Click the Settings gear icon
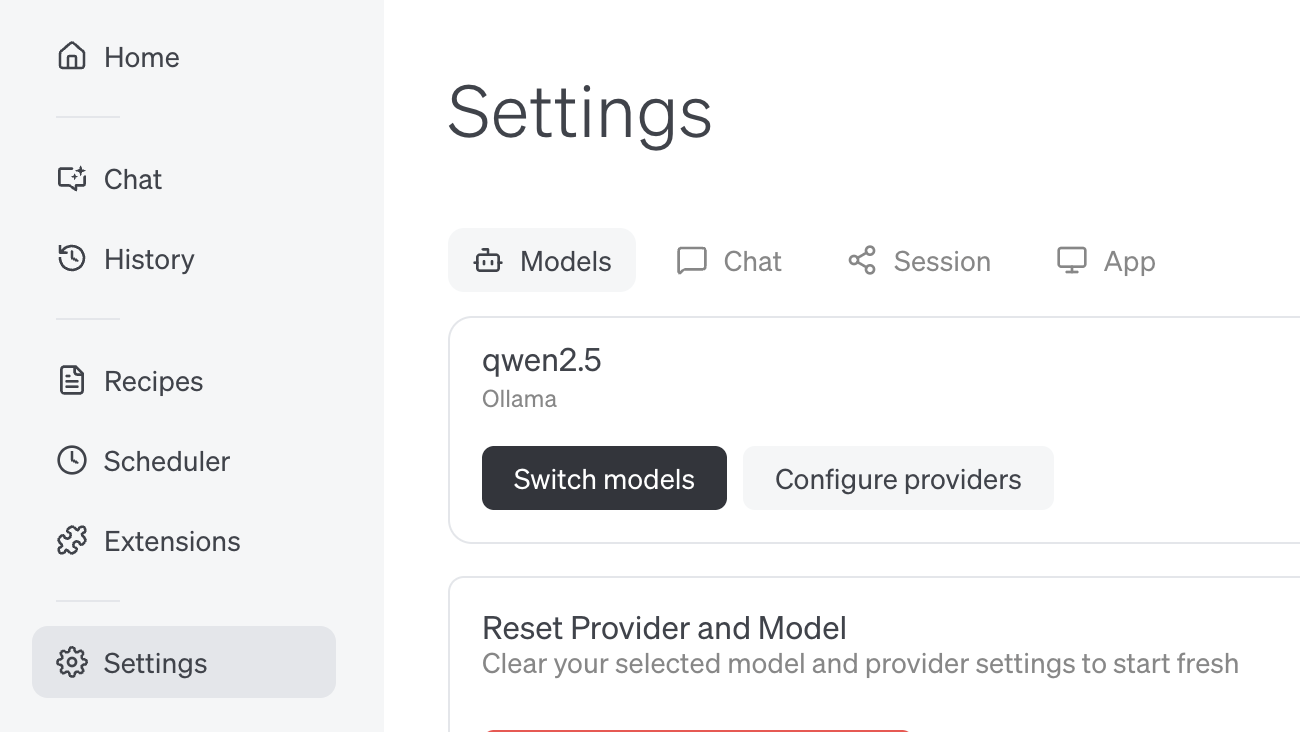Viewport: 1300px width, 732px height. 71,662
